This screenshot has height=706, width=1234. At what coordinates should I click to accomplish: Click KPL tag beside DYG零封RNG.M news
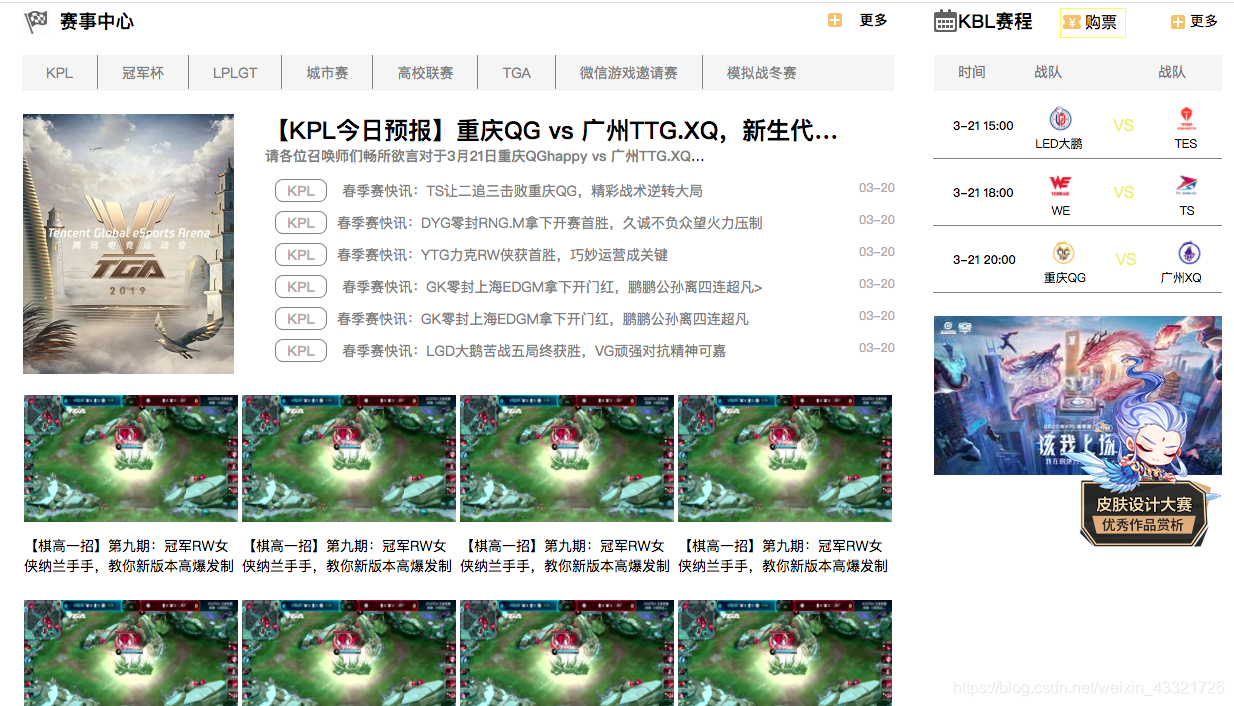[x=301, y=222]
